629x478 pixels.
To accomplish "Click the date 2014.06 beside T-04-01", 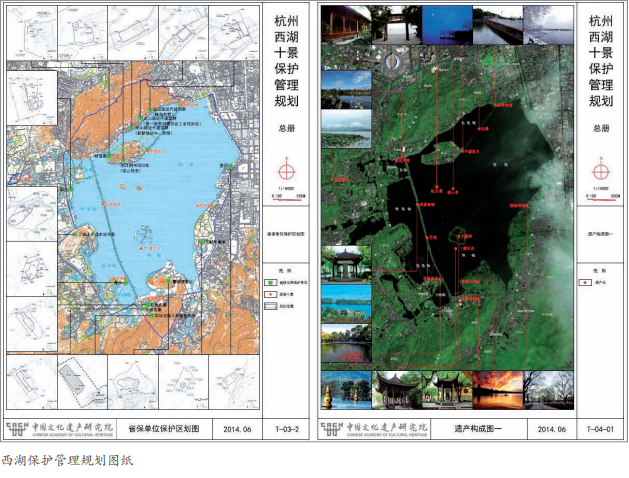I will (x=552, y=429).
